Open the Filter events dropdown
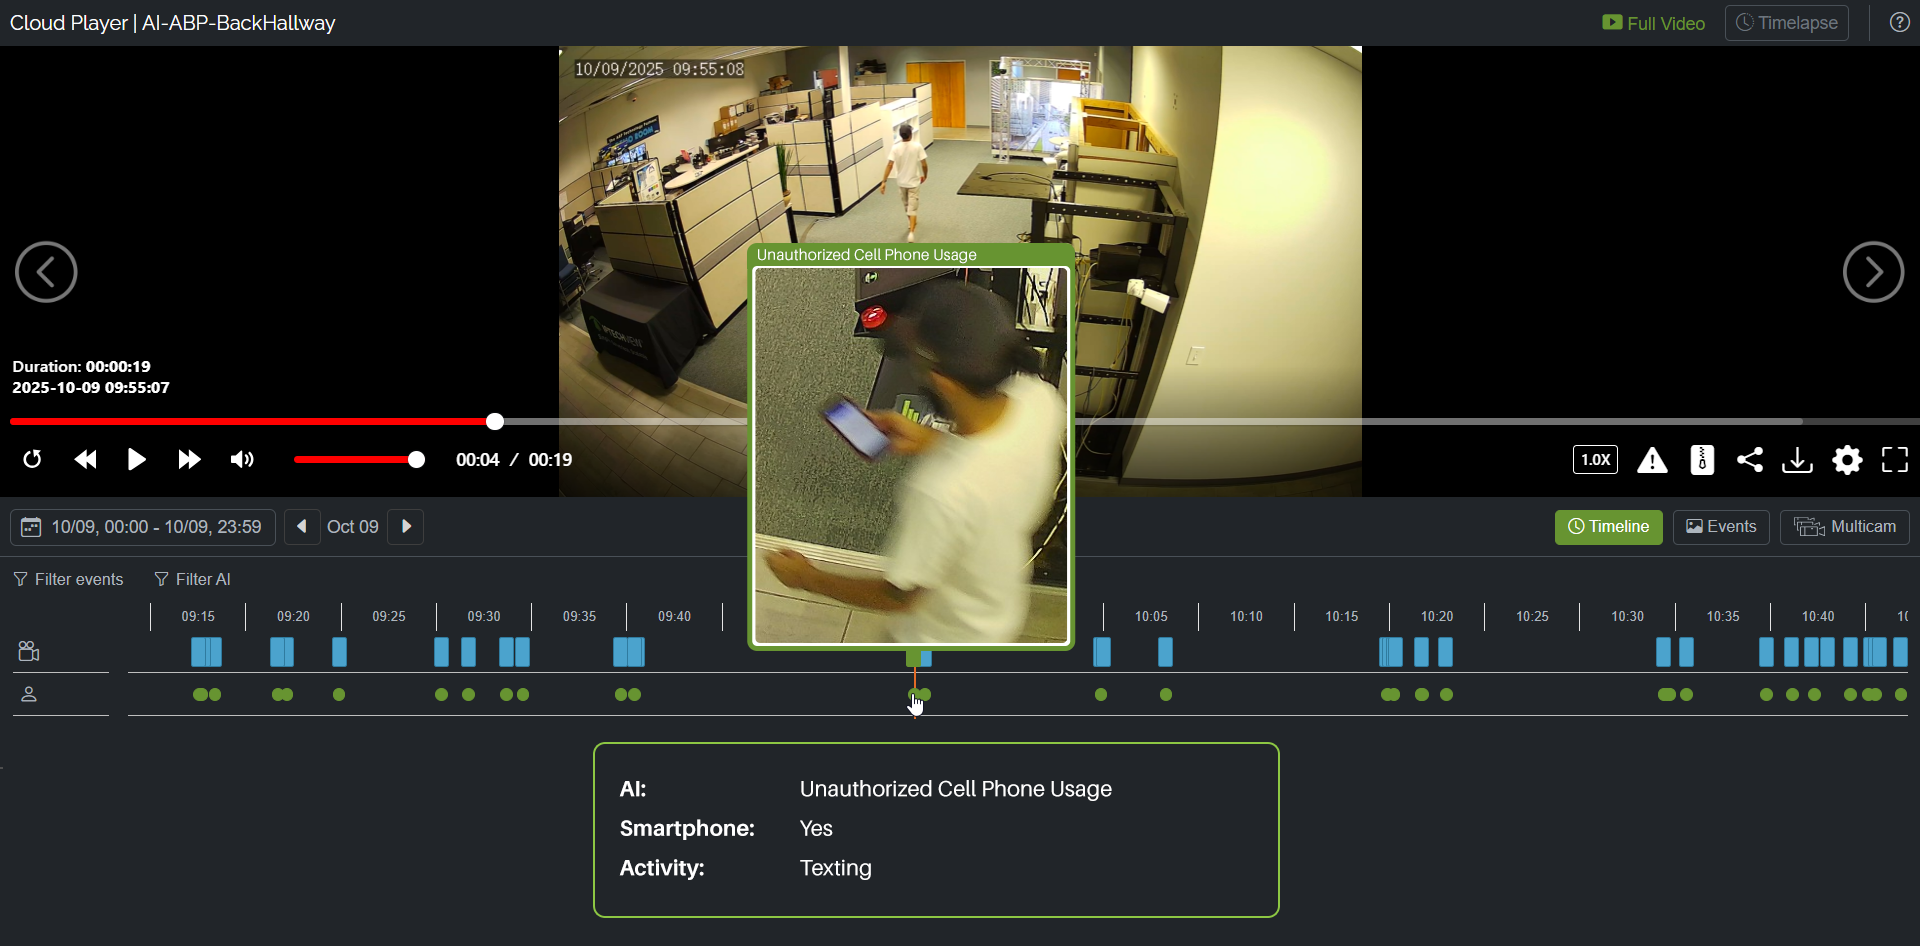This screenshot has height=946, width=1920. (x=67, y=579)
